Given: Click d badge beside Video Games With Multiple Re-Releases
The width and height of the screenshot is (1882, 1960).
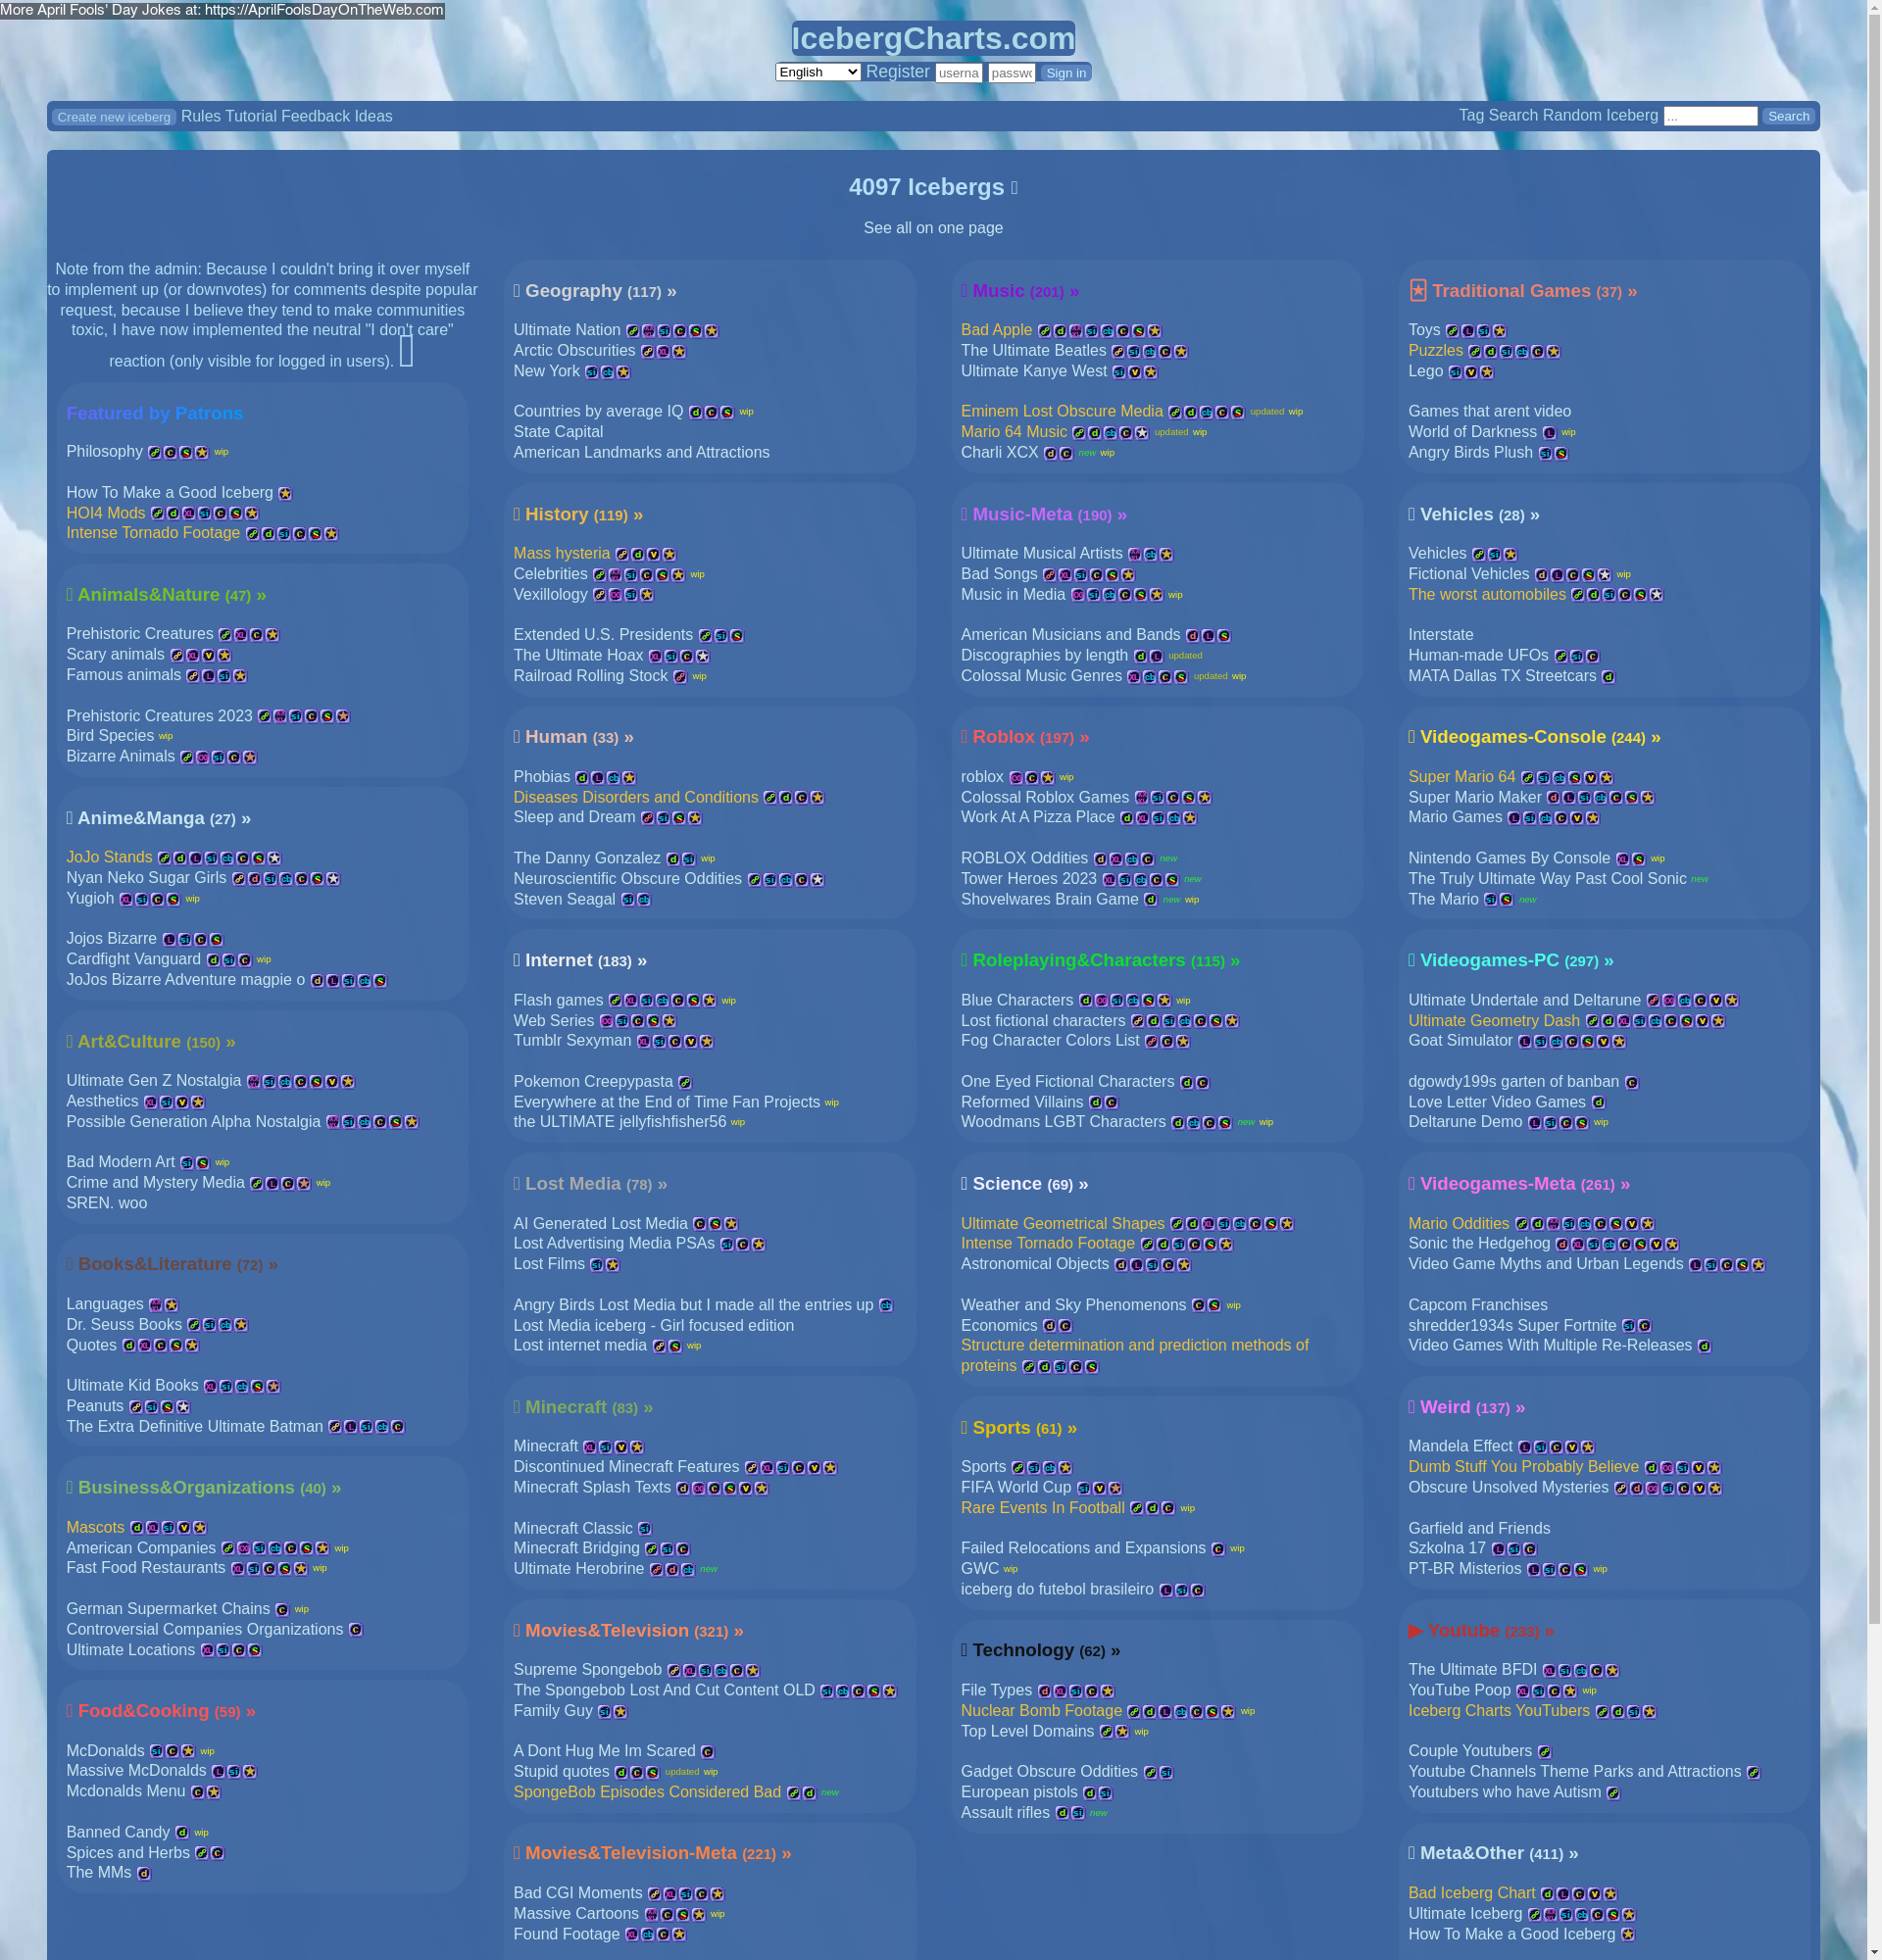Looking at the screenshot, I should 1704,1347.
